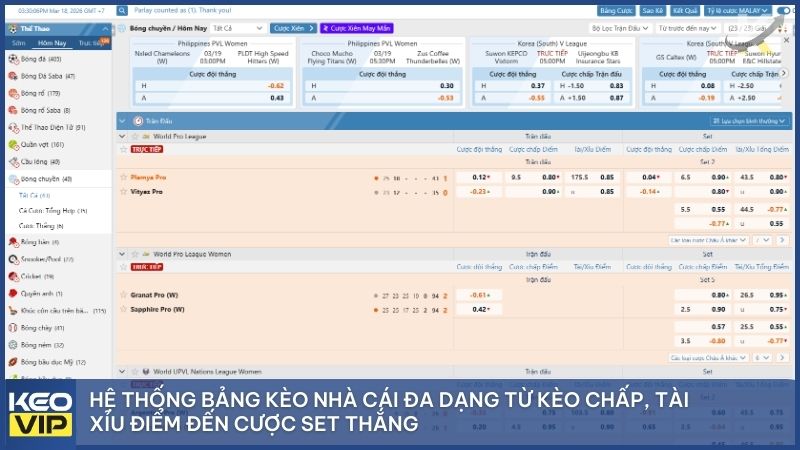Image resolution: width=800 pixels, height=450 pixels.
Task: Favorite World Pro League Women star
Action: point(135,254)
